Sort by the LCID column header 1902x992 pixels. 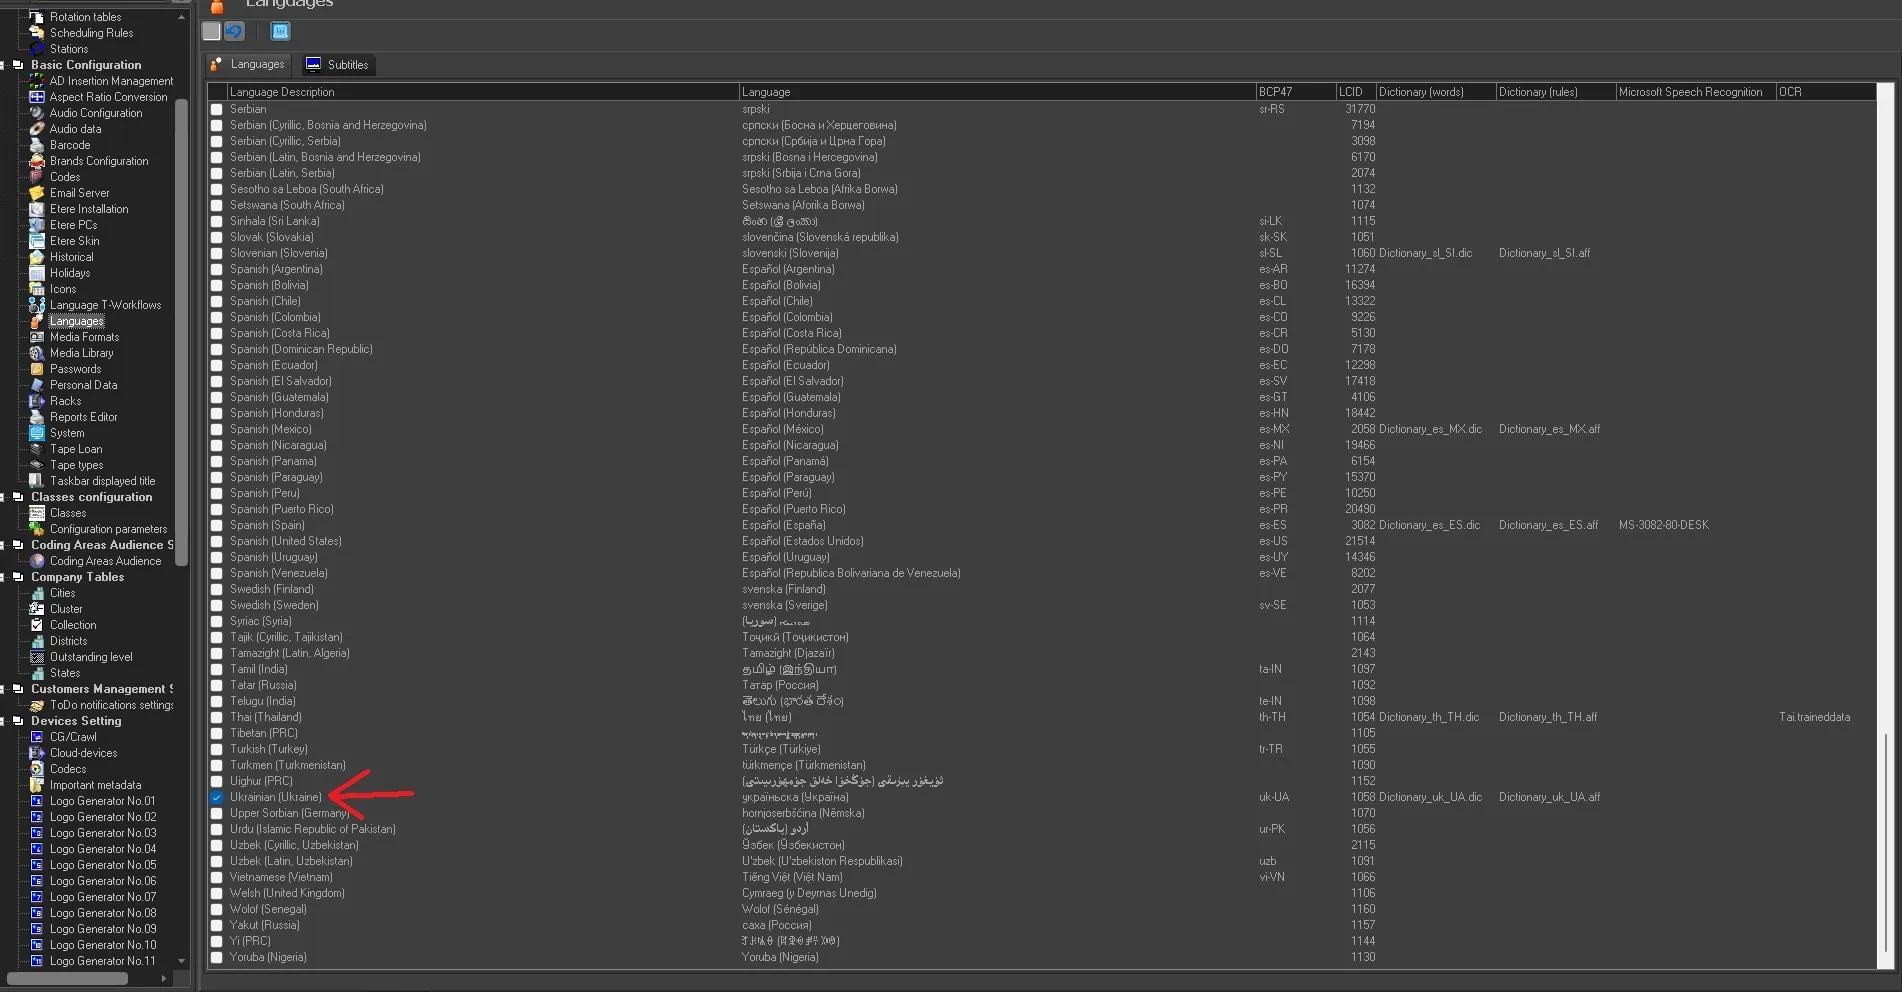pyautogui.click(x=1351, y=92)
